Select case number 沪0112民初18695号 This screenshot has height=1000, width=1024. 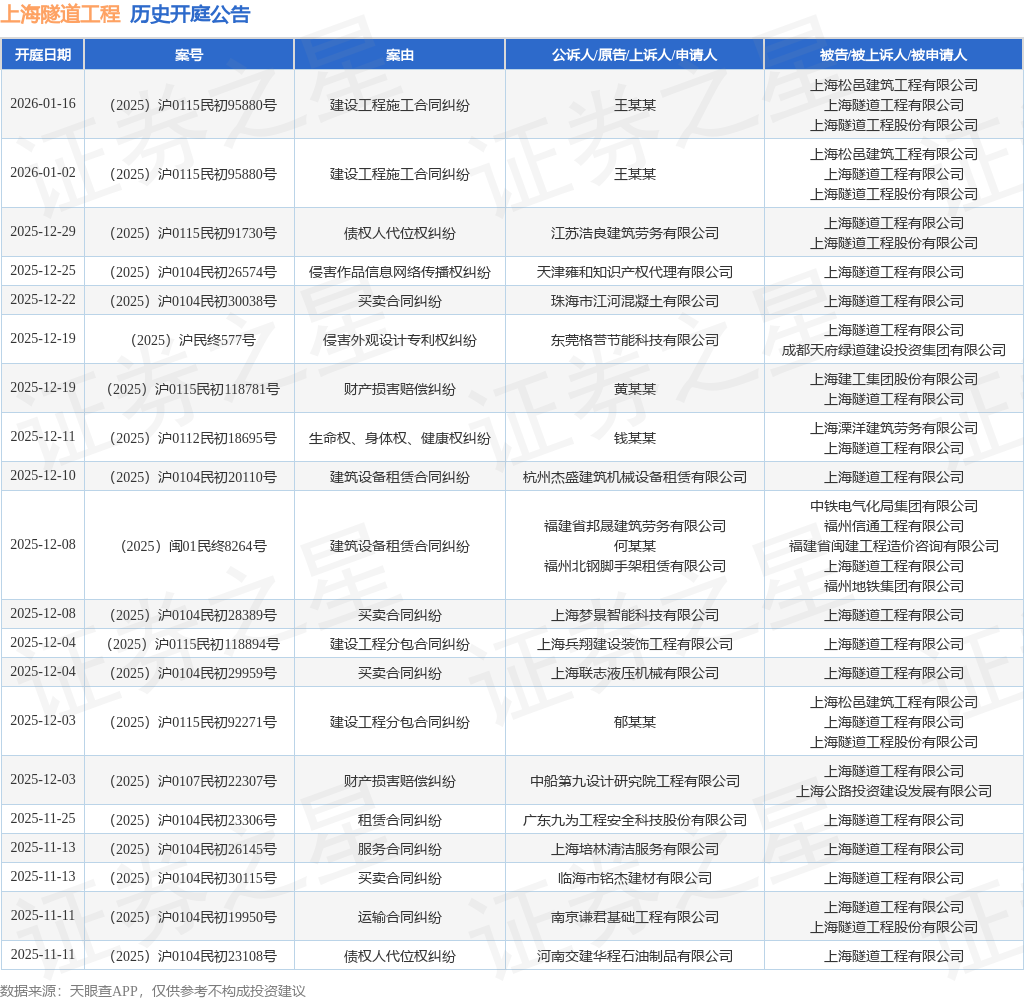193,438
